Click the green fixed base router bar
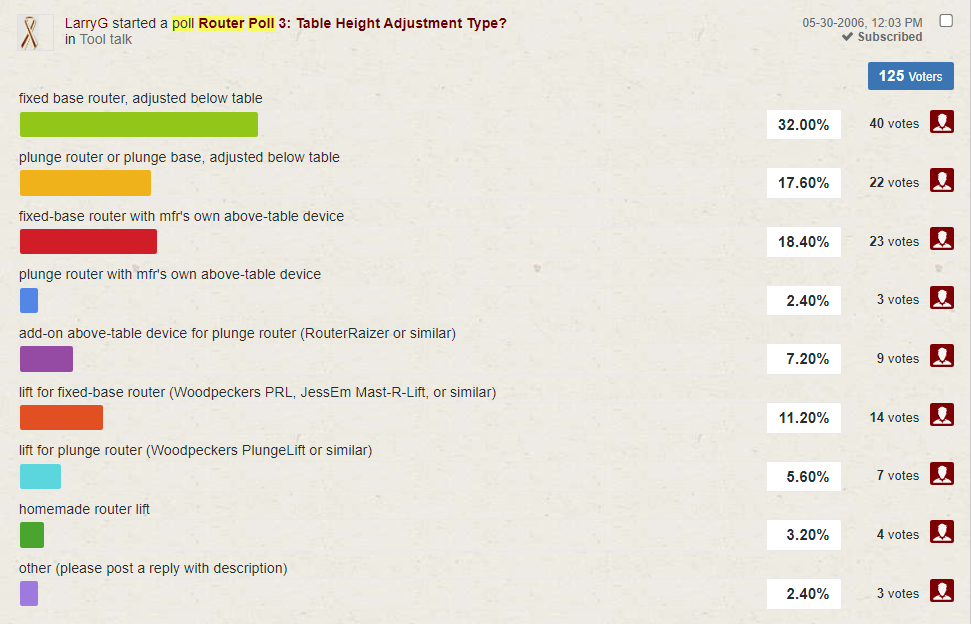971x624 pixels. [139, 124]
